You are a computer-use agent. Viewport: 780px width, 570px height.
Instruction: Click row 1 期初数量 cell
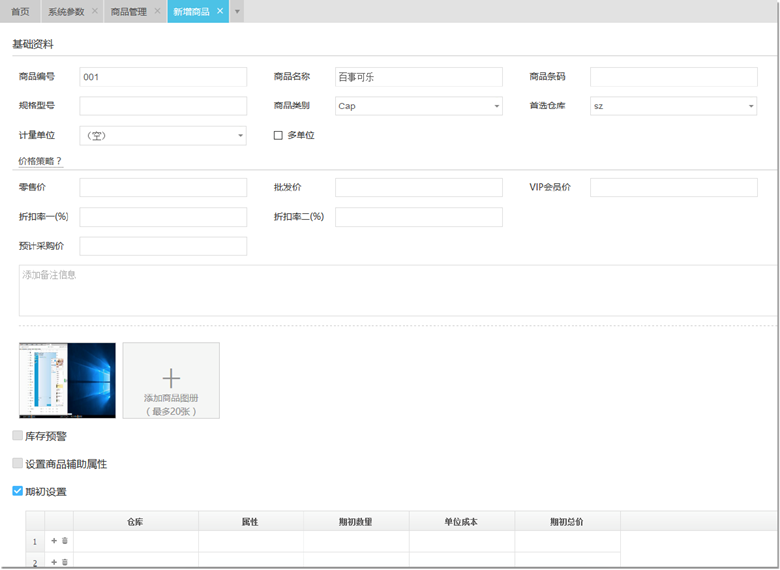[x=356, y=542]
